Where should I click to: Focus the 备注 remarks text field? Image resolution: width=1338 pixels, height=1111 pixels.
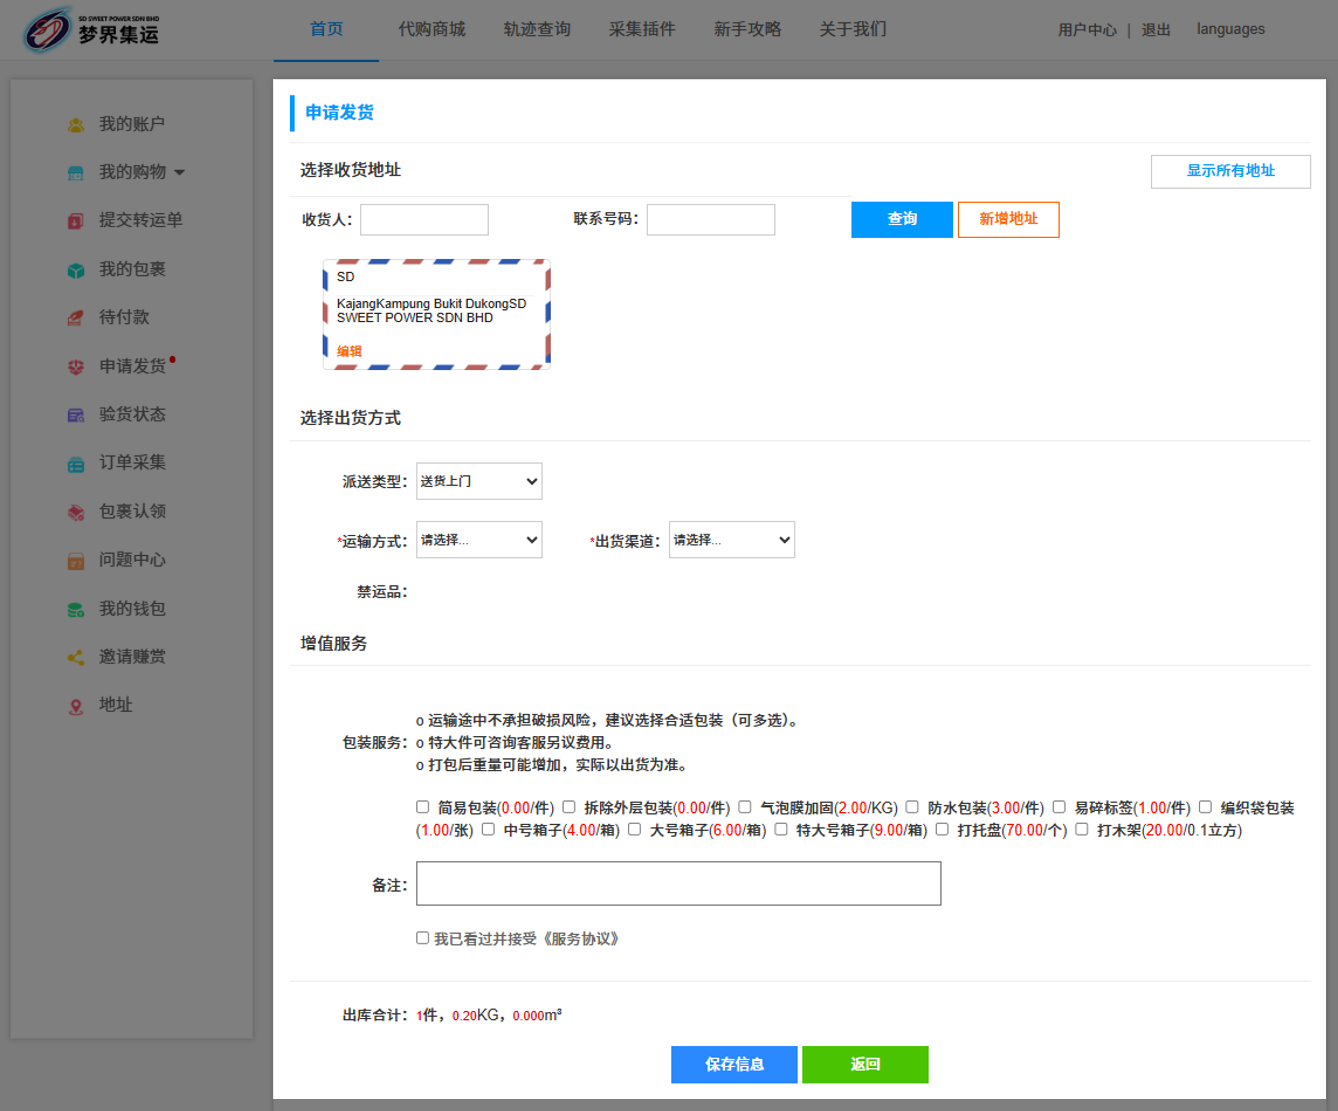[678, 884]
